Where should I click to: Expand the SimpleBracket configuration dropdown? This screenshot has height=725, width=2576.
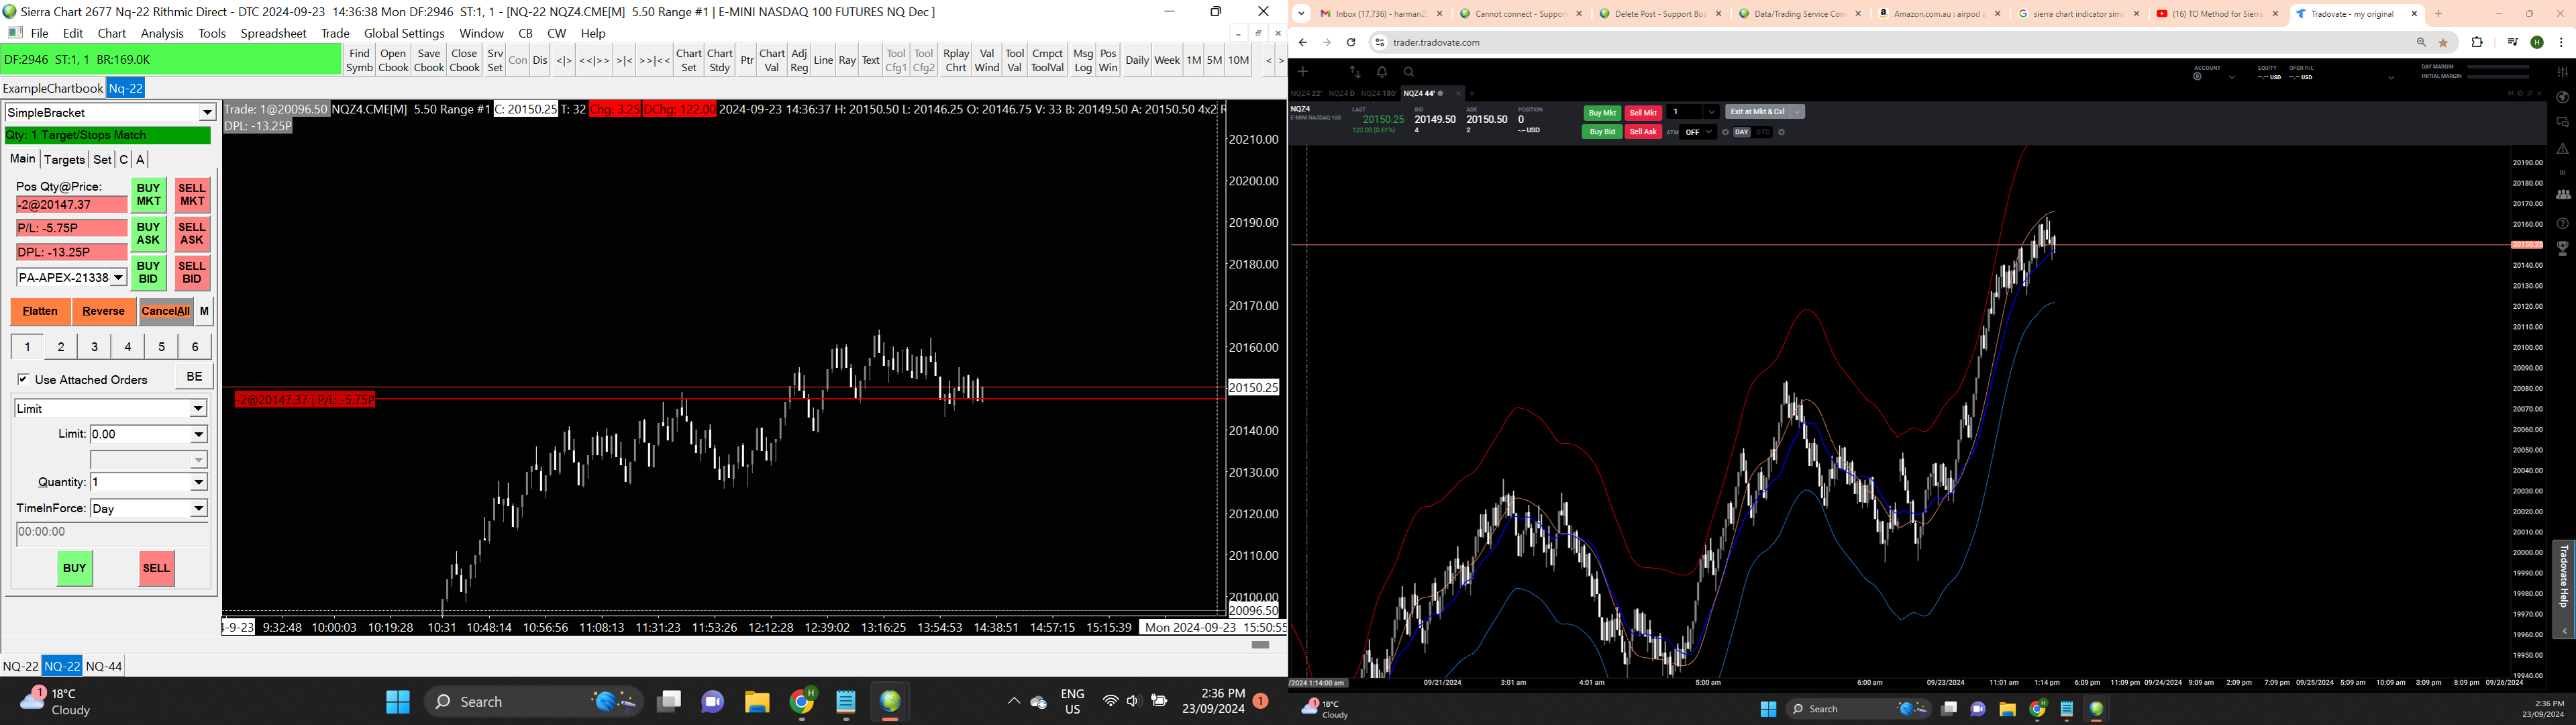click(207, 113)
